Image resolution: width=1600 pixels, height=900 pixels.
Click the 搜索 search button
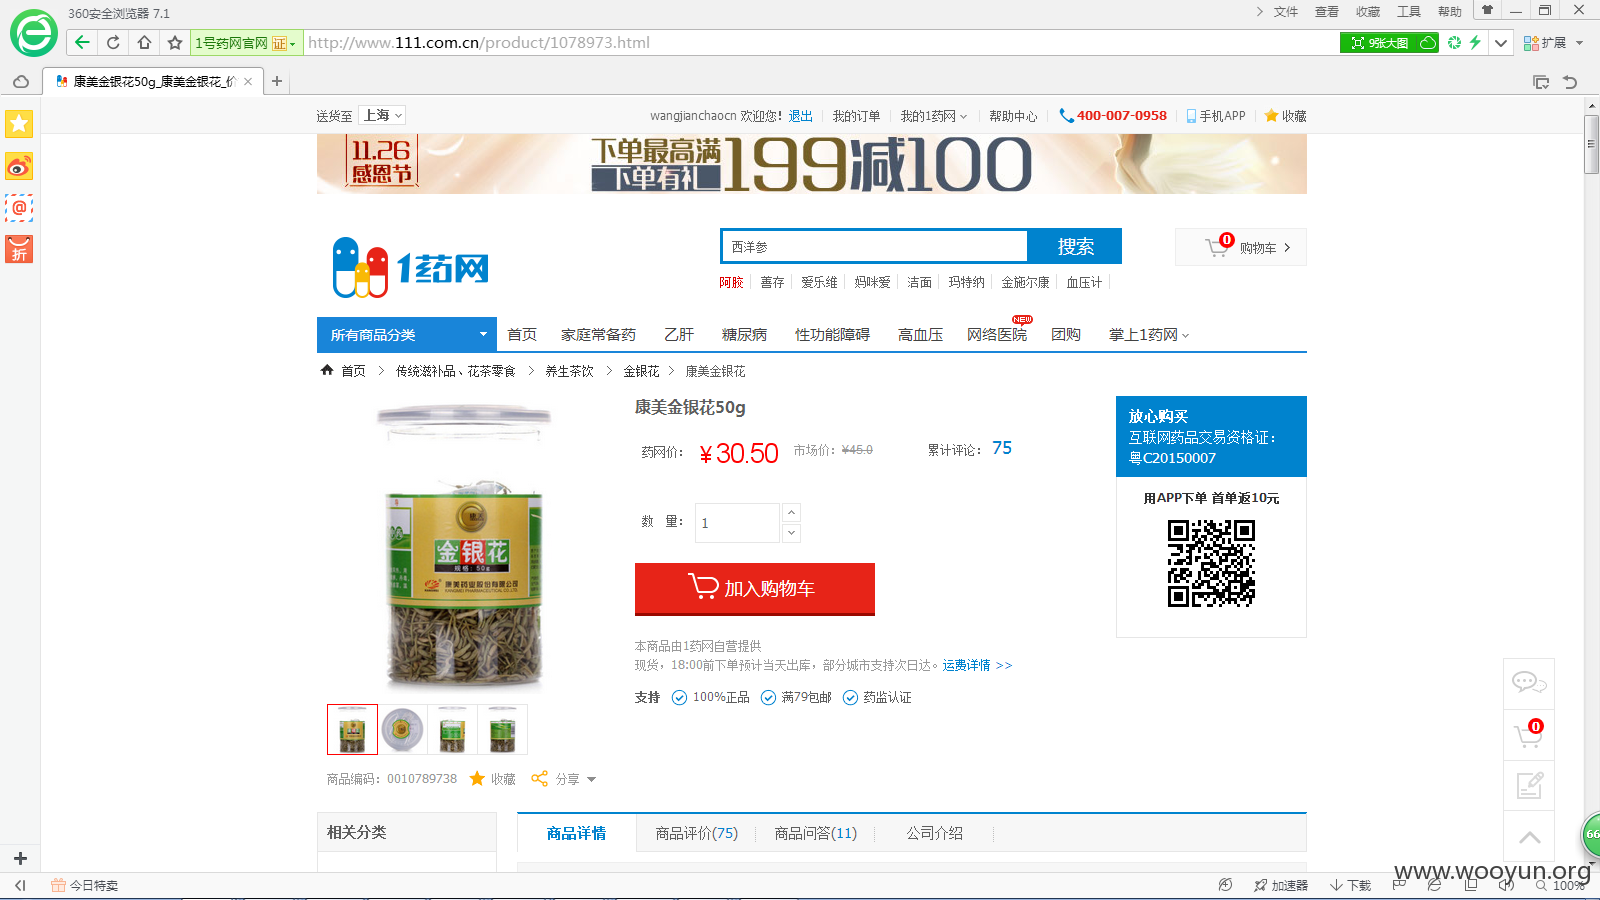(x=1075, y=246)
